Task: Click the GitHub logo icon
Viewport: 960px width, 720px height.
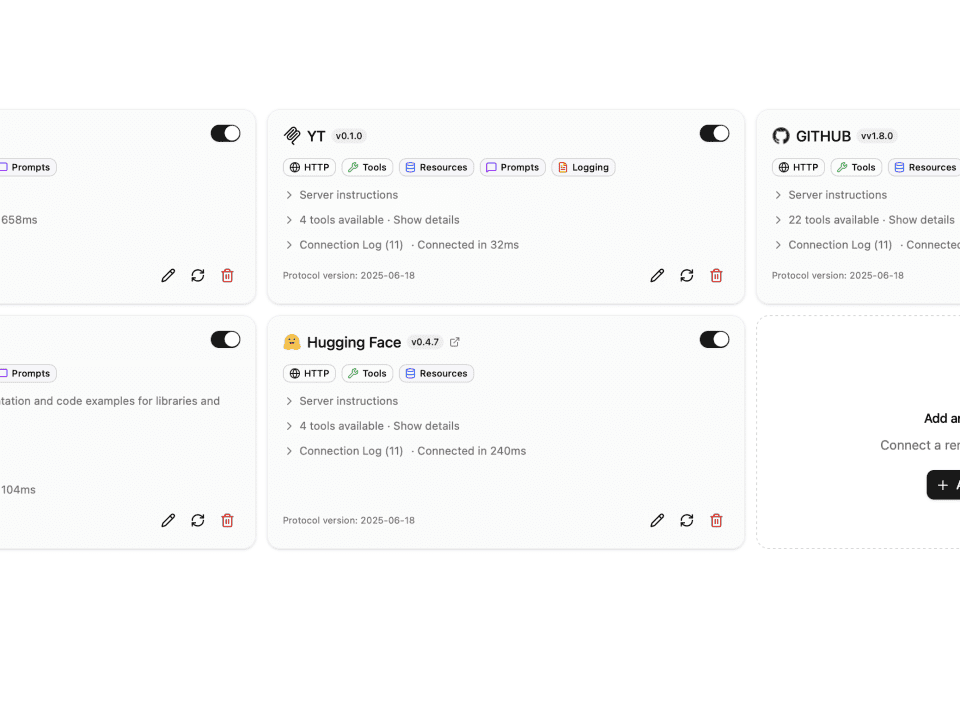Action: tap(781, 136)
